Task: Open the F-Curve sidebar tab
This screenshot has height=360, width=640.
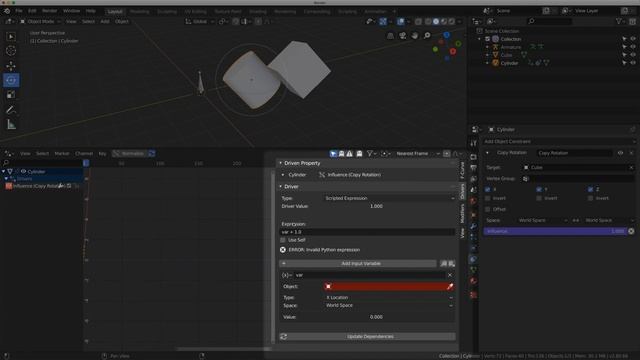Action: click(x=462, y=170)
